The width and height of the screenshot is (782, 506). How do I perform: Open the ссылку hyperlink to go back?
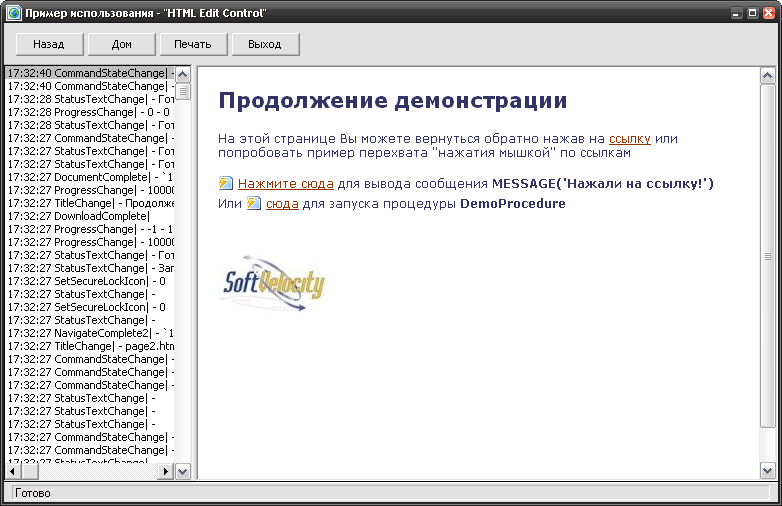click(629, 138)
